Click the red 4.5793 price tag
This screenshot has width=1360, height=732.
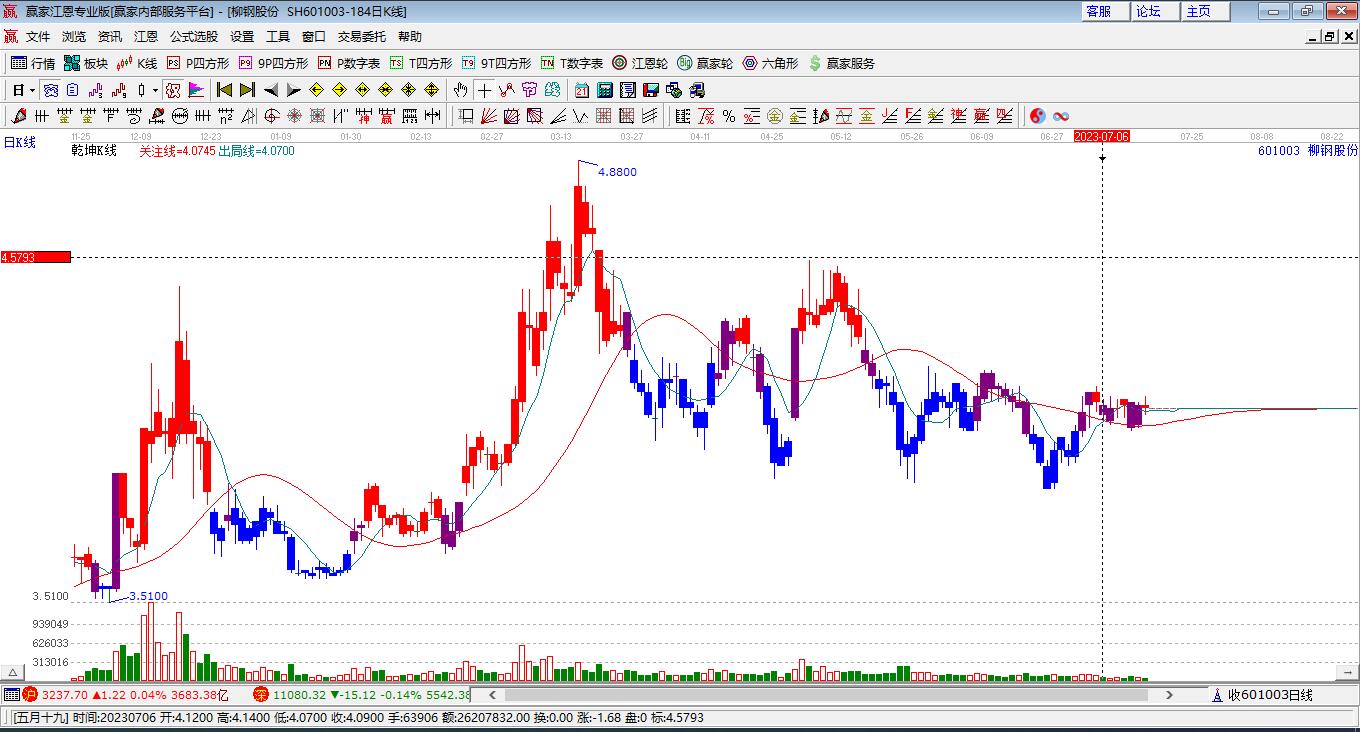36,257
